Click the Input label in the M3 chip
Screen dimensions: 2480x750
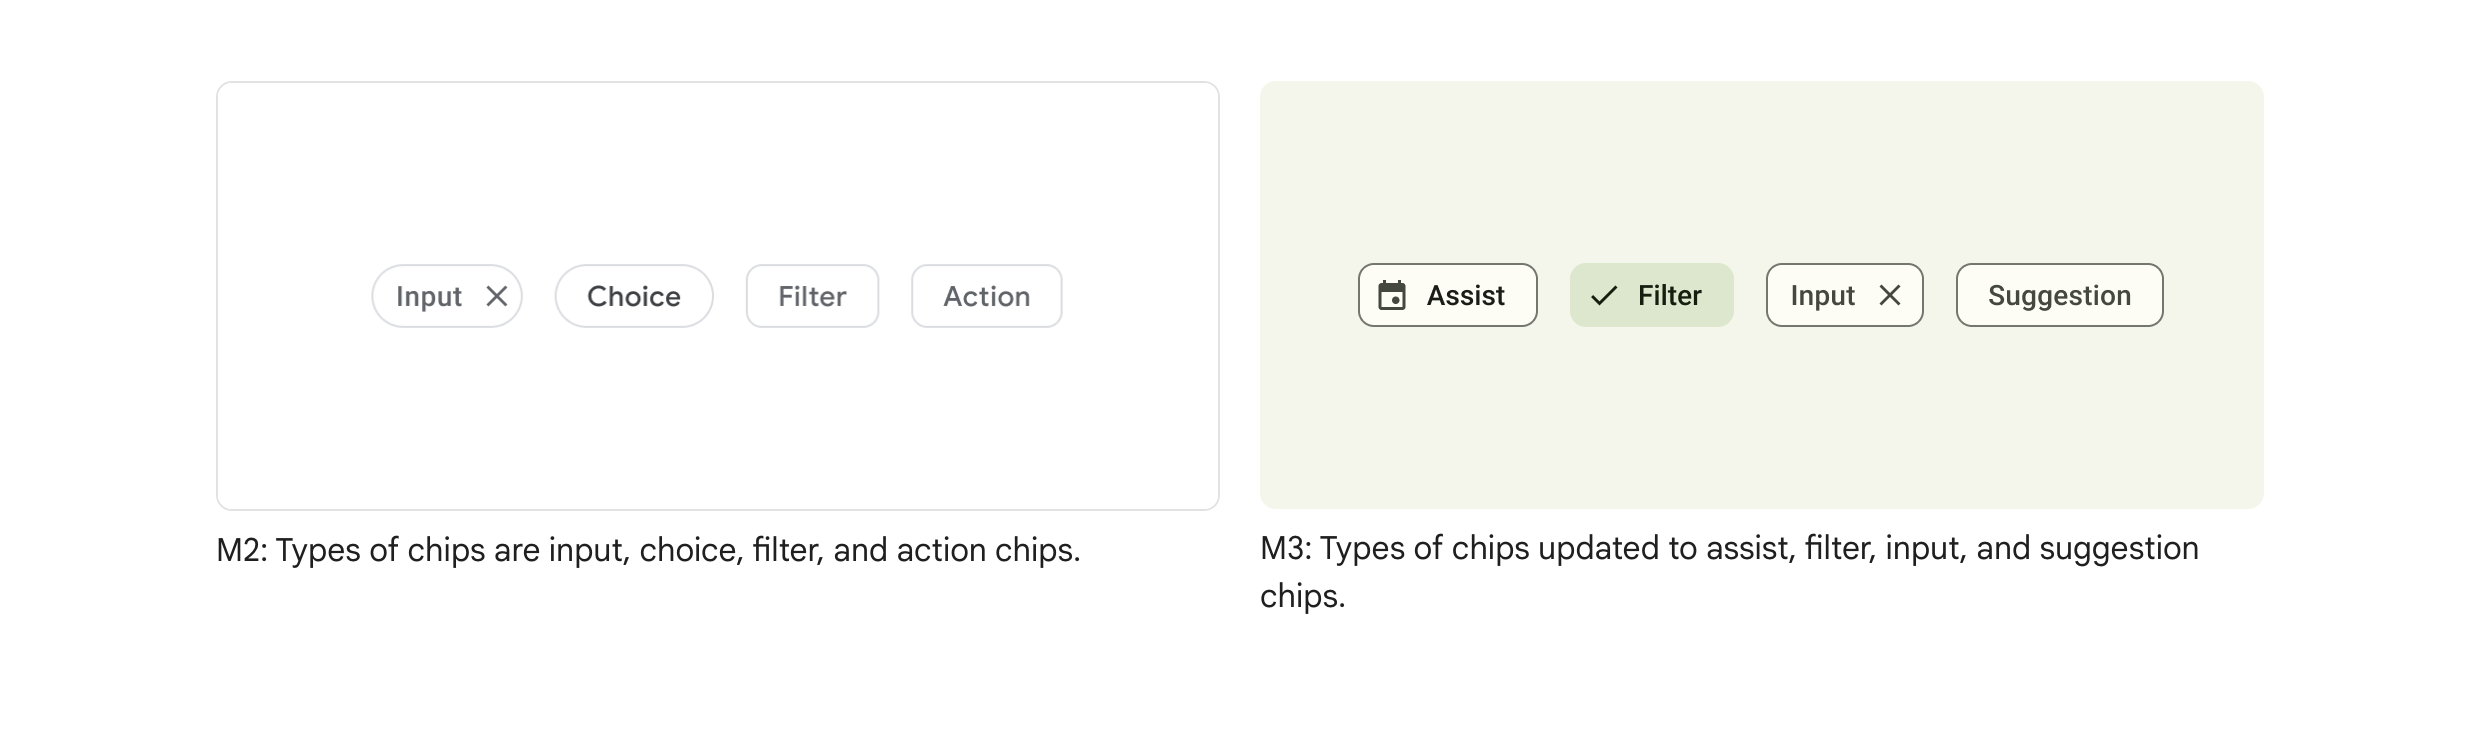(x=1822, y=295)
